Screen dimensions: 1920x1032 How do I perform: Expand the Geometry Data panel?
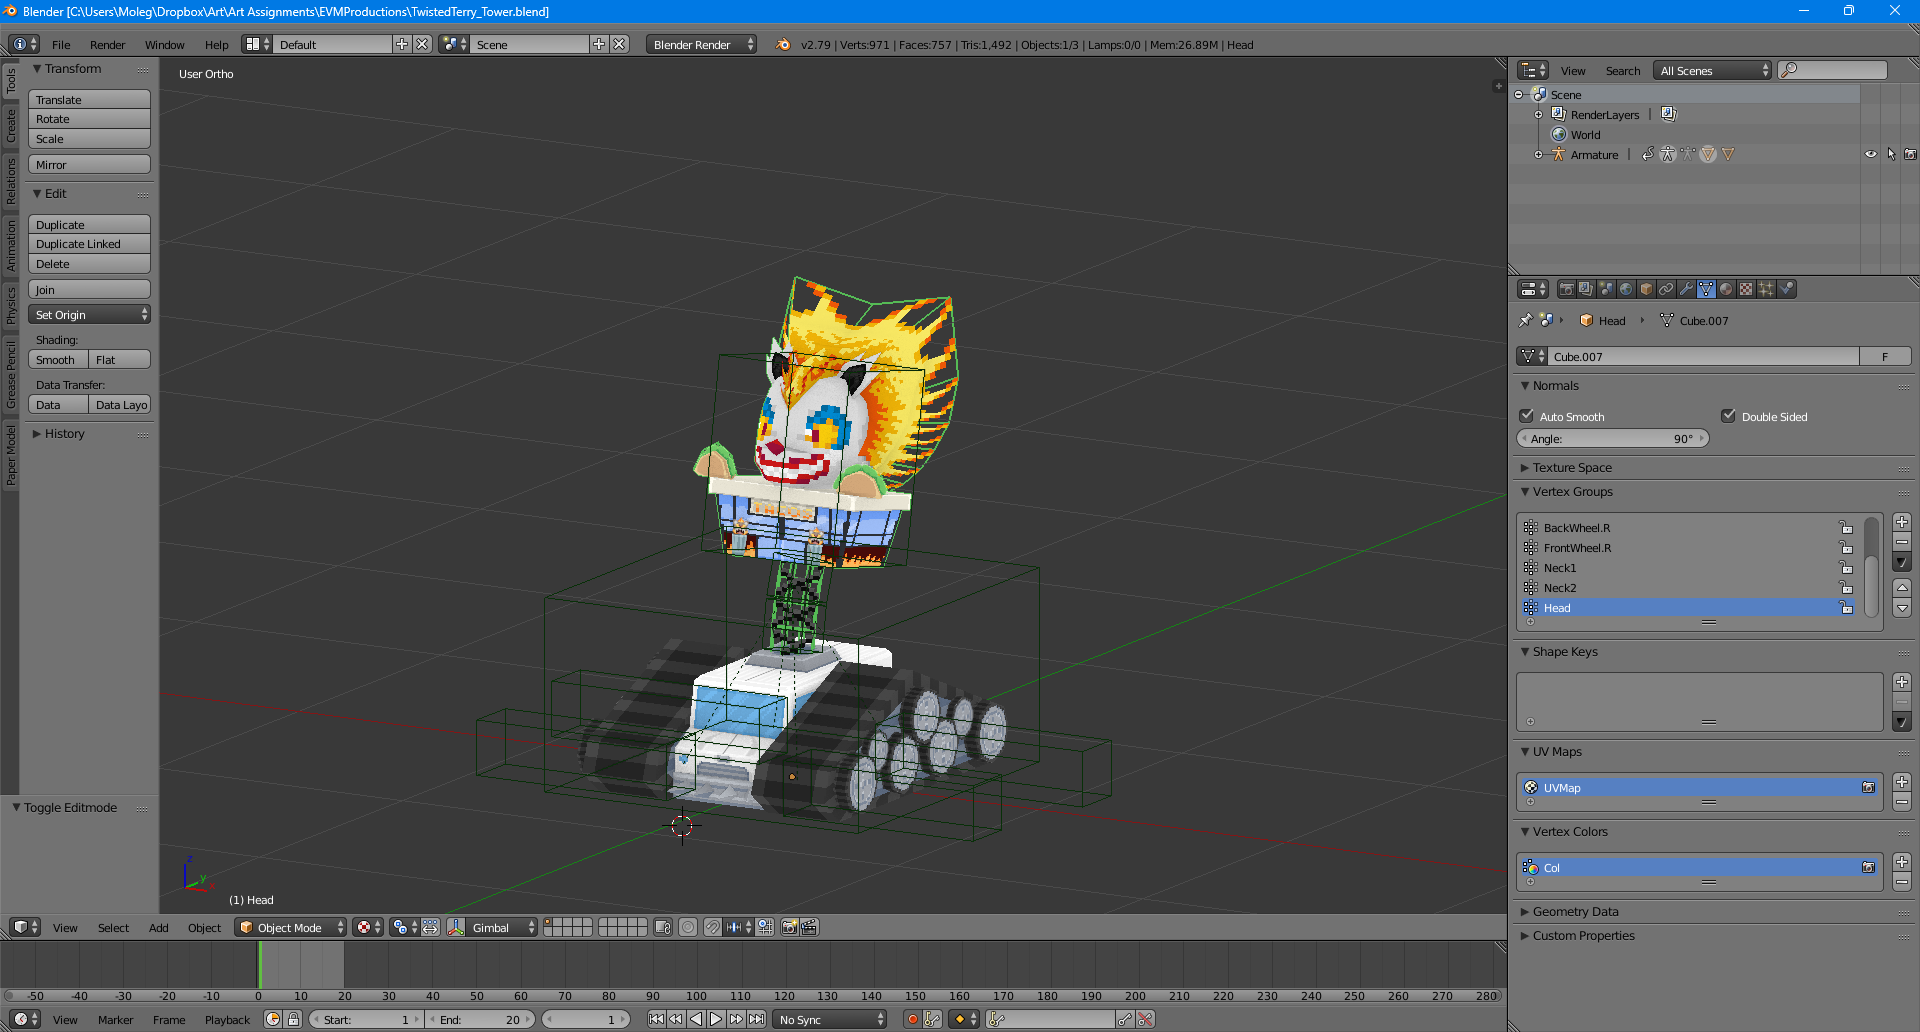[1575, 911]
